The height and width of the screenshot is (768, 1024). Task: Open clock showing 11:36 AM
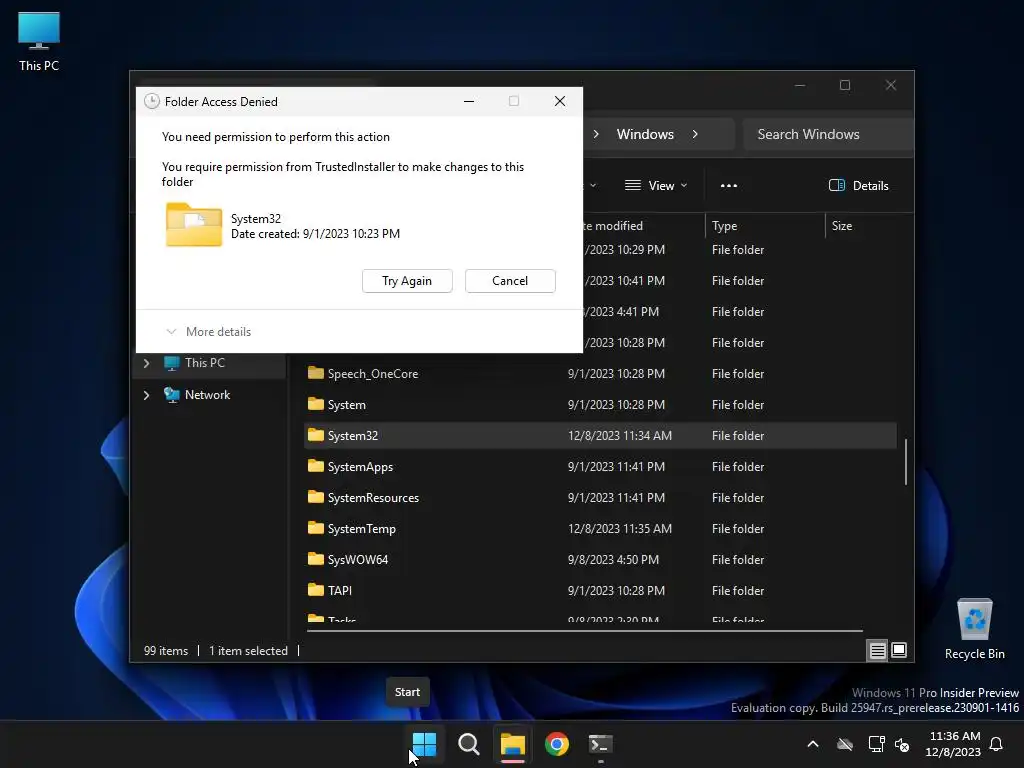point(953,744)
